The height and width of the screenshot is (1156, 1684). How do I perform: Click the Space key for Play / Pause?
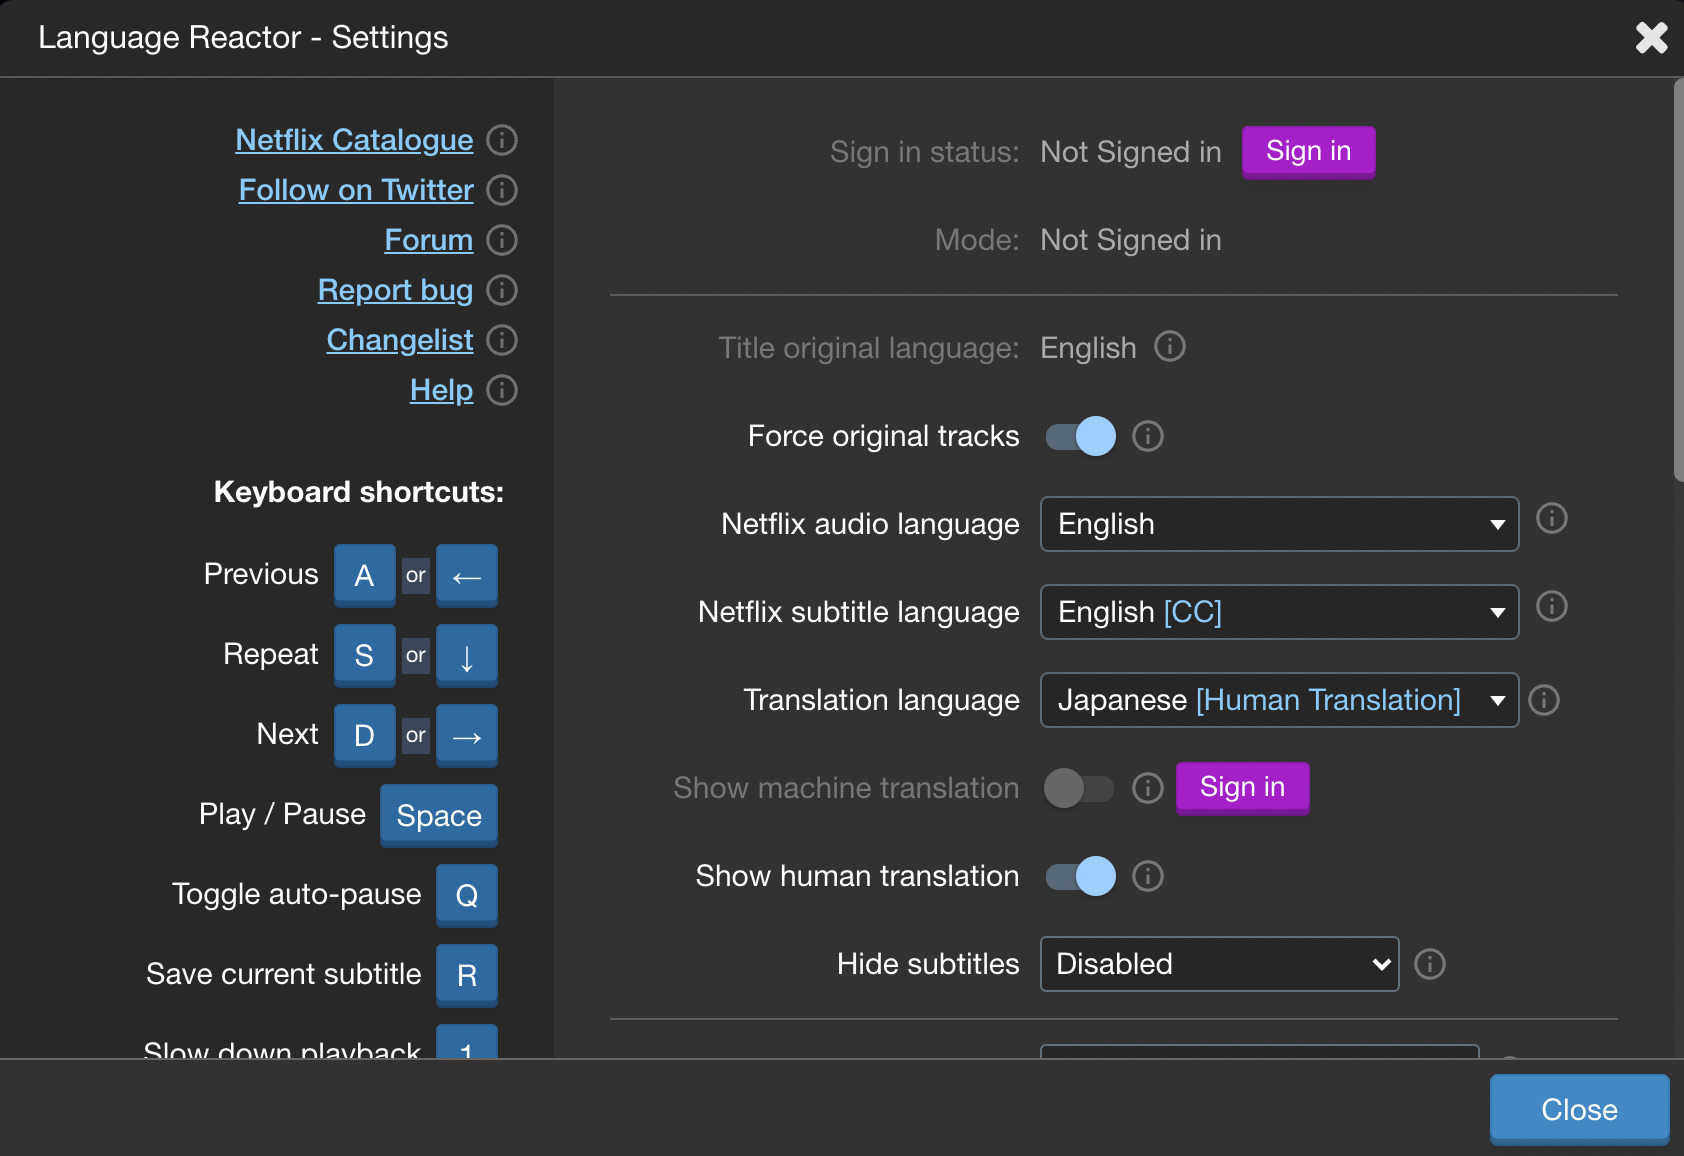(439, 815)
